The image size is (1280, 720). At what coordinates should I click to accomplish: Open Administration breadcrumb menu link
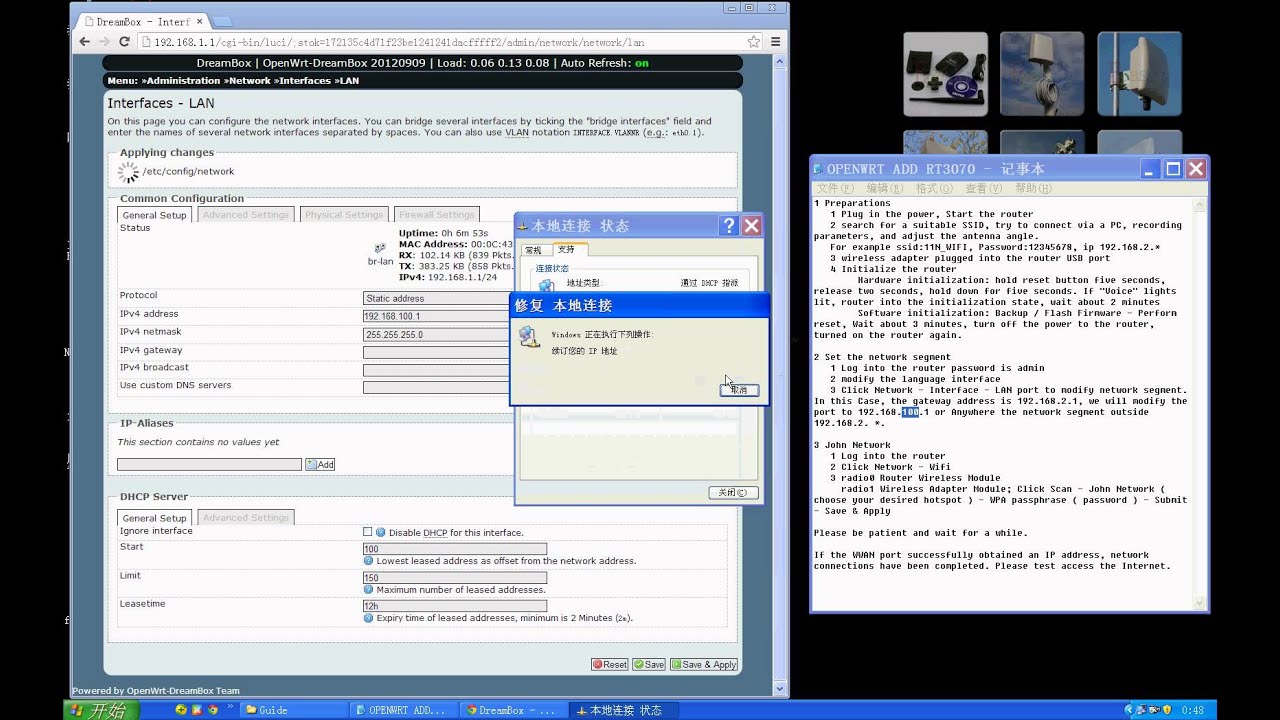181,81
